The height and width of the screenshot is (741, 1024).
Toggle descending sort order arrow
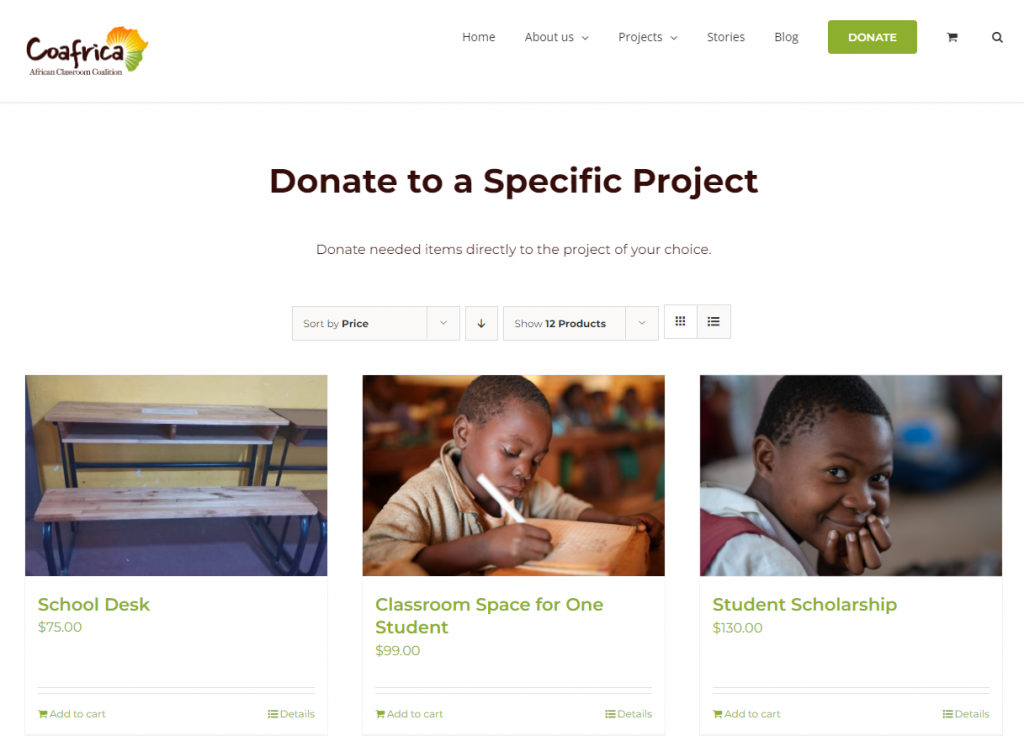tap(481, 323)
